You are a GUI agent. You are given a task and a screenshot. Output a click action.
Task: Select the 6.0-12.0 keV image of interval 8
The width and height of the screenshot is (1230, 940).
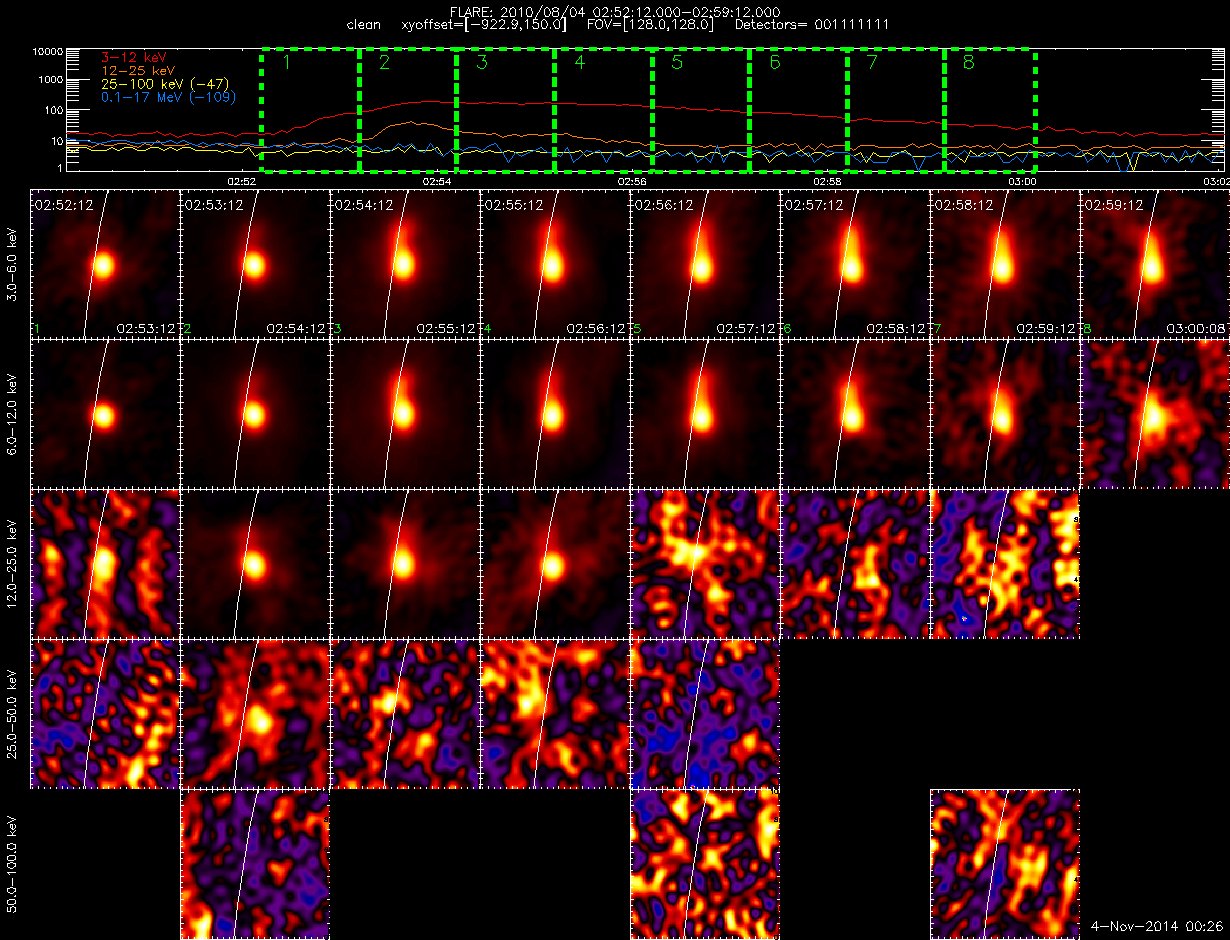tap(1155, 414)
